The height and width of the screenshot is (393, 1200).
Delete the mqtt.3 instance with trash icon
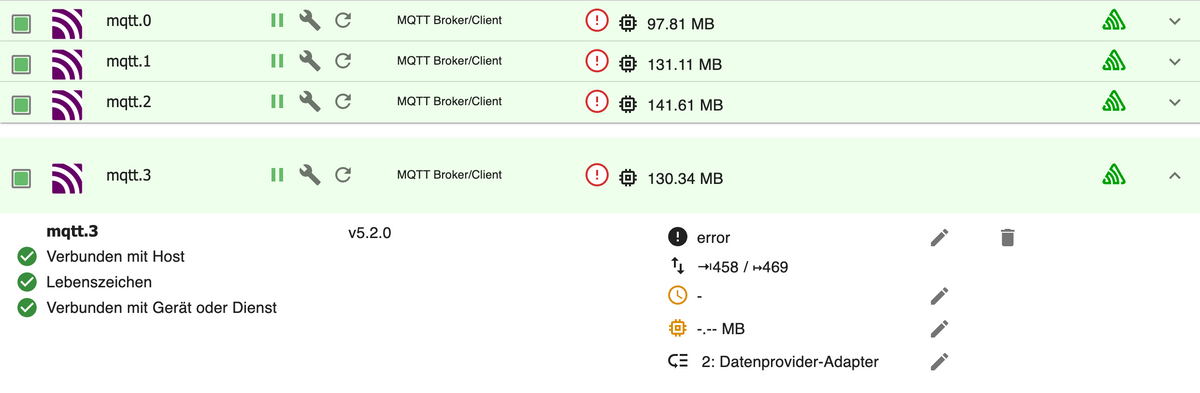[x=1008, y=237]
